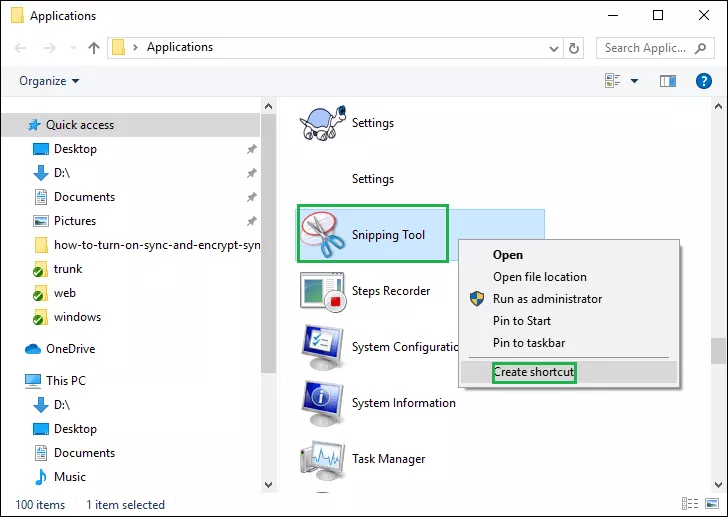Click the Back navigation arrow
Viewport: 728px width, 517px height.
20,48
